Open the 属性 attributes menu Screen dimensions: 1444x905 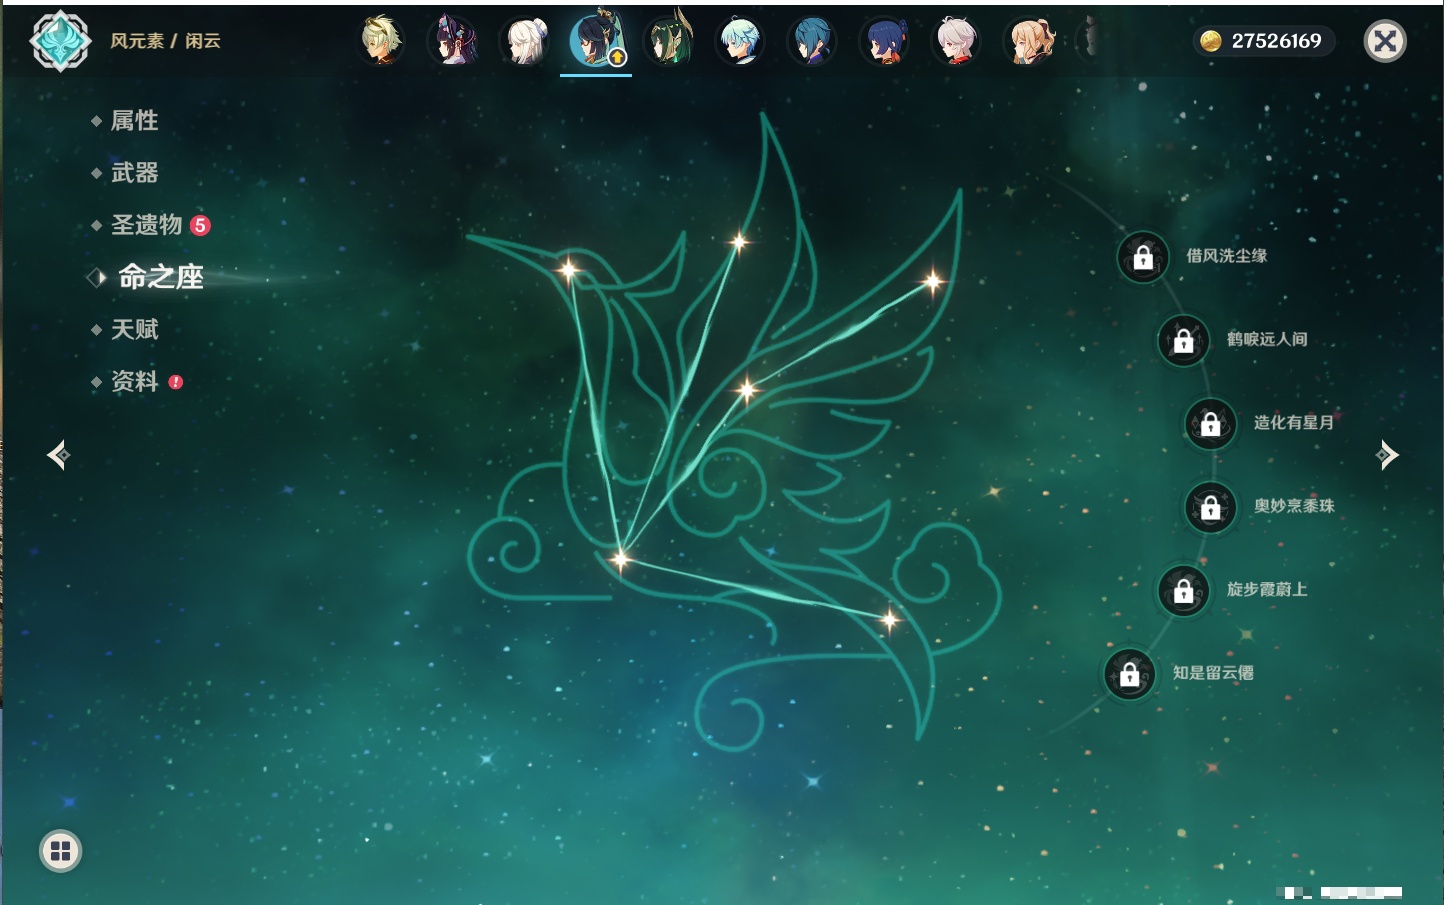coord(134,121)
